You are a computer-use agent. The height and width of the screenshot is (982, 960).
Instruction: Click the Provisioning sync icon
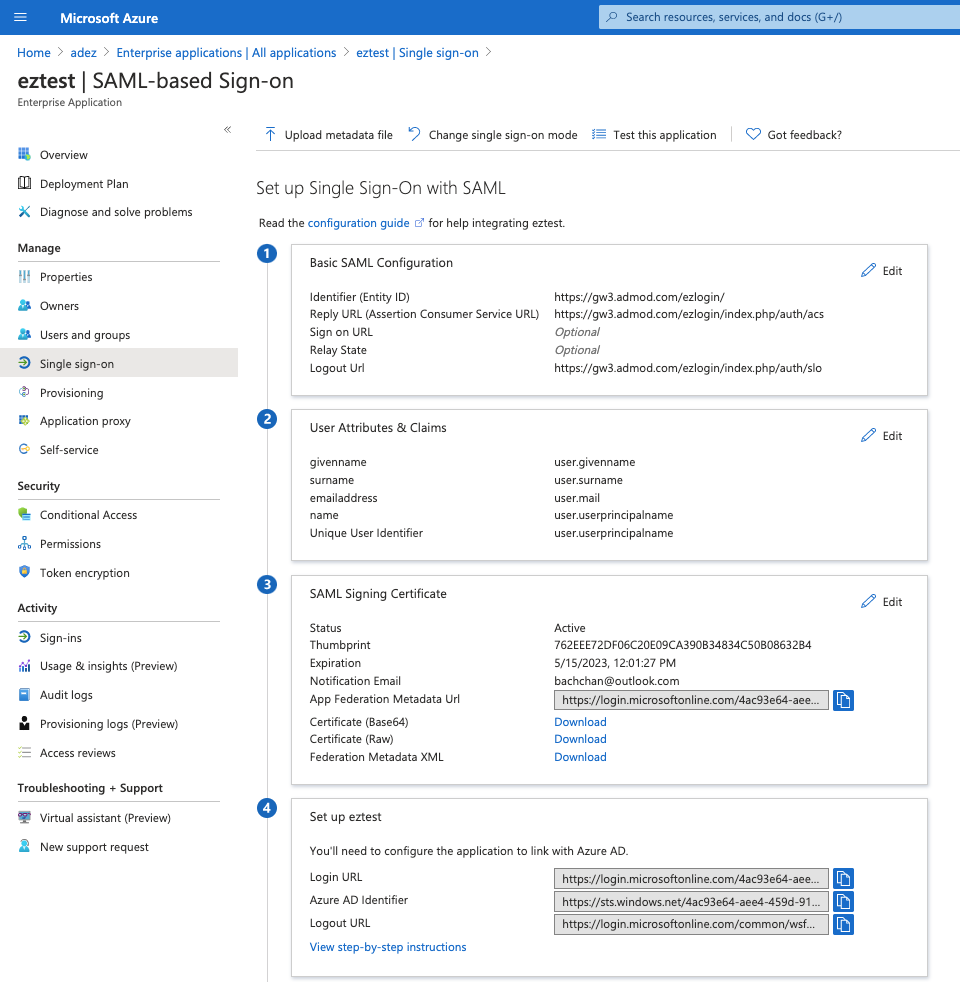click(24, 392)
